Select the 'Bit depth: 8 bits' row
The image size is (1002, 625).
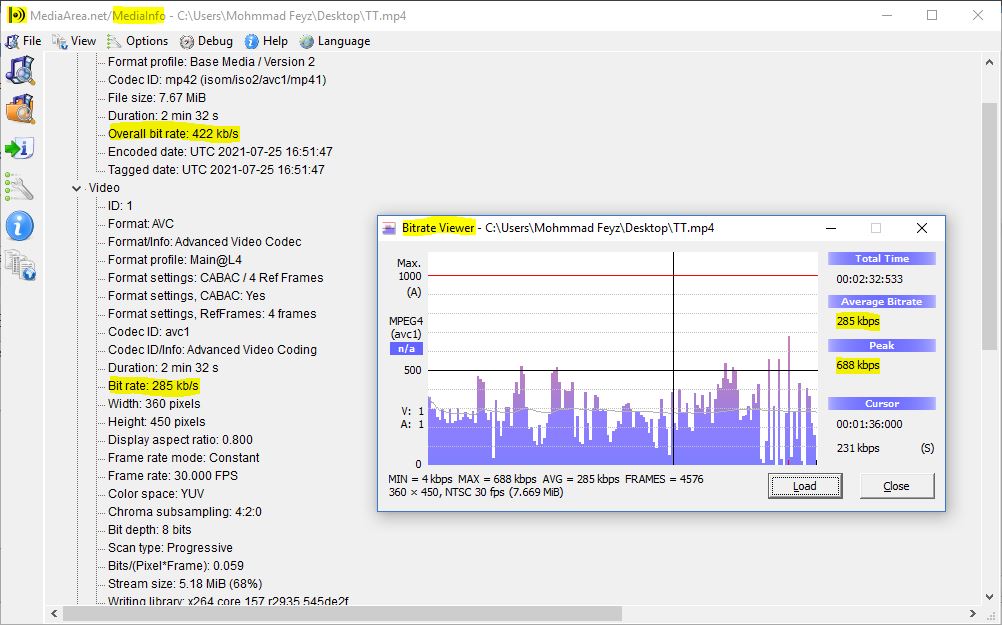[x=150, y=530]
